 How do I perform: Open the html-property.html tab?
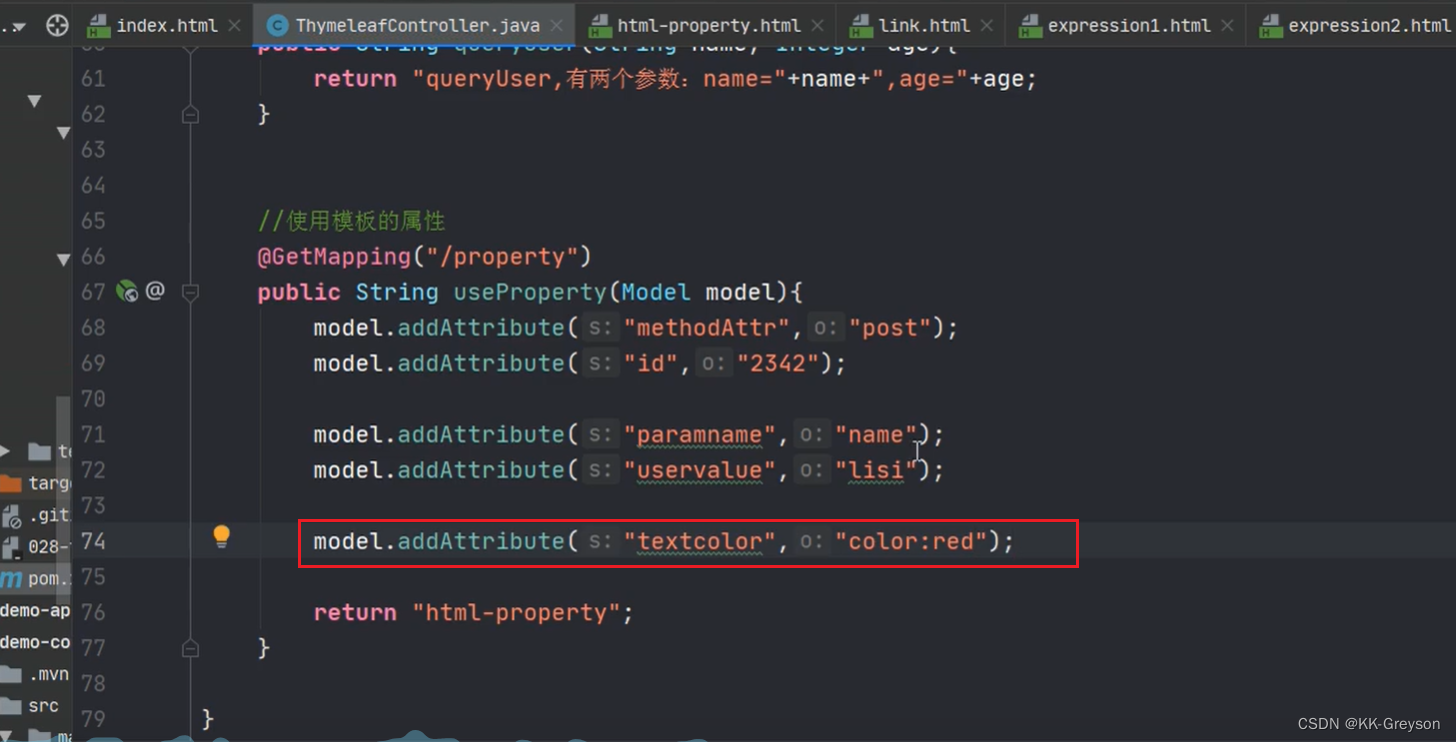(x=708, y=25)
